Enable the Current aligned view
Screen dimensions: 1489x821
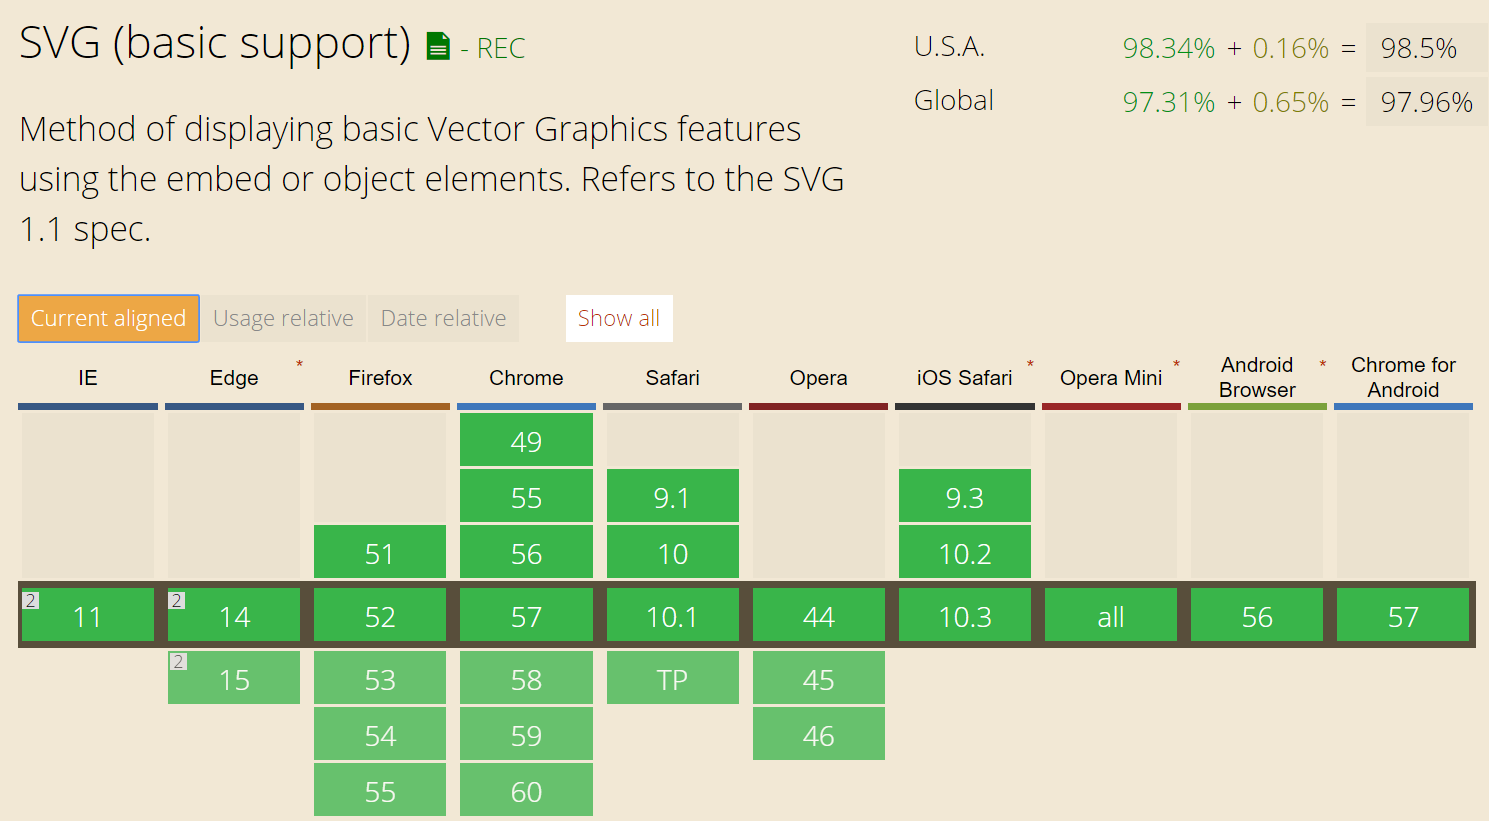pyautogui.click(x=108, y=318)
